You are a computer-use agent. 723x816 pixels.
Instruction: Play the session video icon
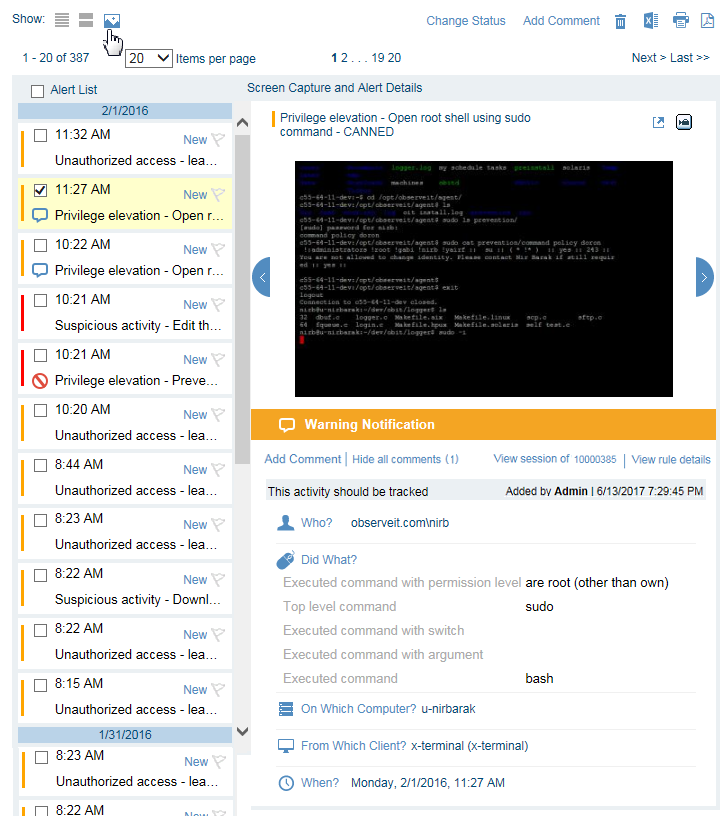click(684, 122)
